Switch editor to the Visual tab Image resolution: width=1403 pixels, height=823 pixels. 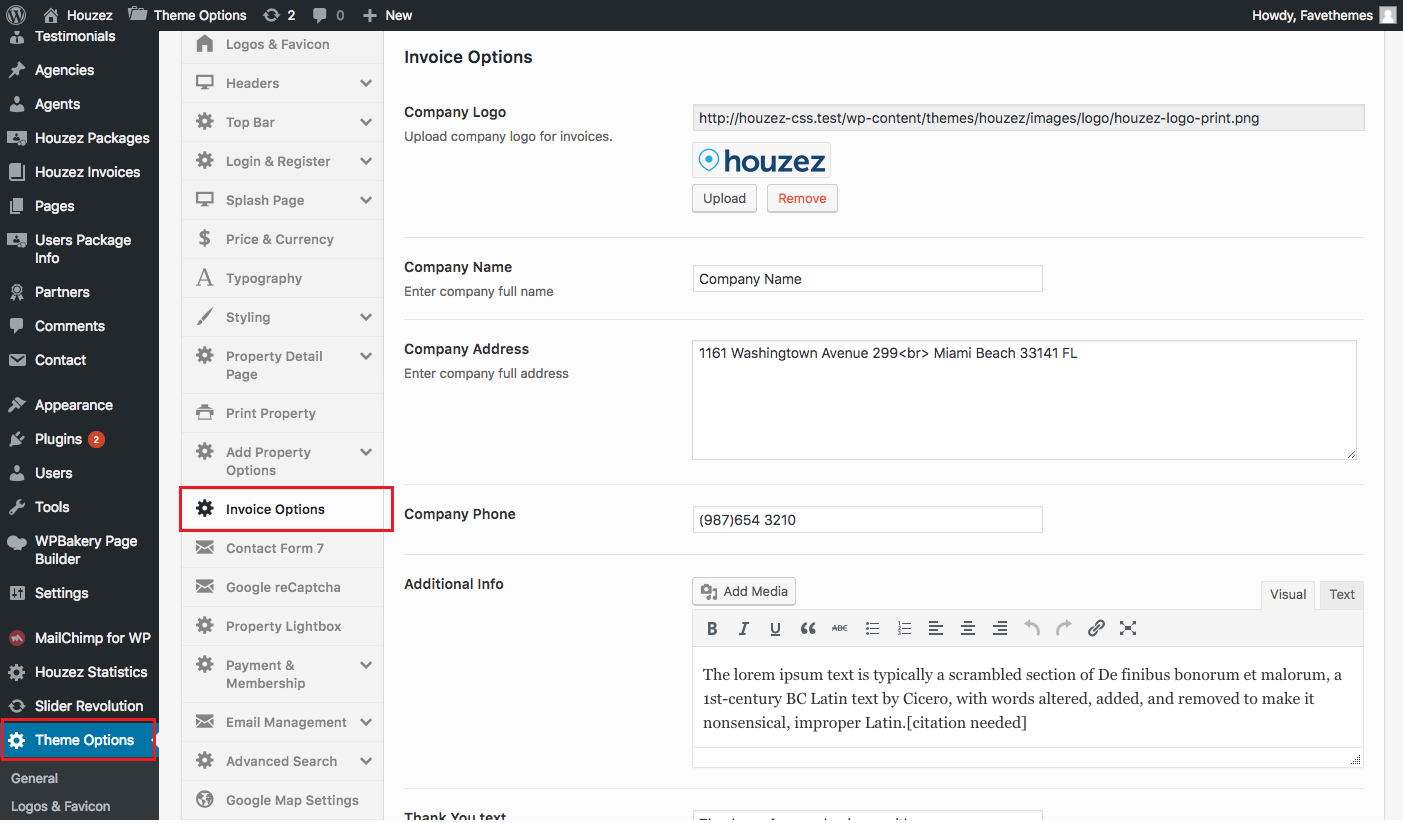click(x=1288, y=595)
